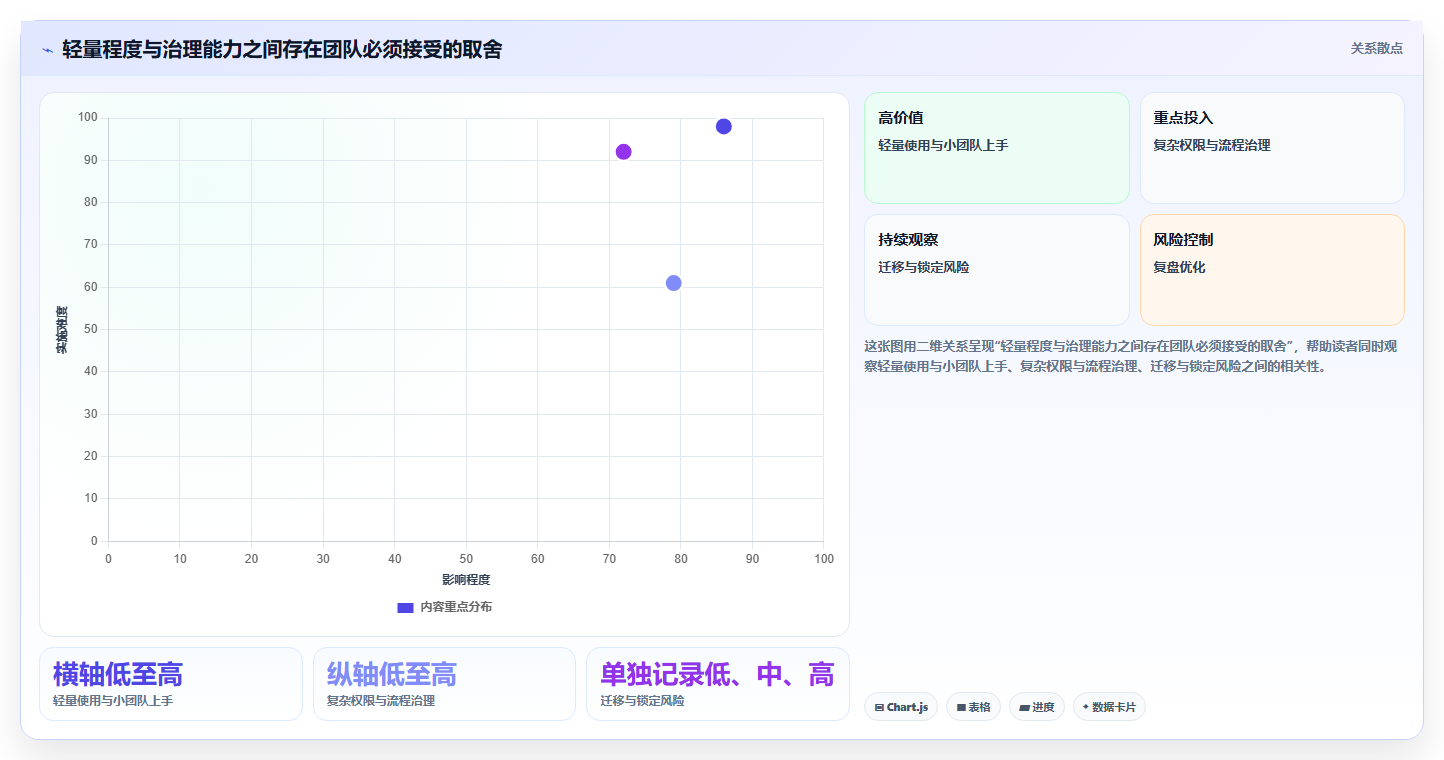Click the 单独记录低、中、高 heading
The image size is (1444, 760).
tap(717, 674)
